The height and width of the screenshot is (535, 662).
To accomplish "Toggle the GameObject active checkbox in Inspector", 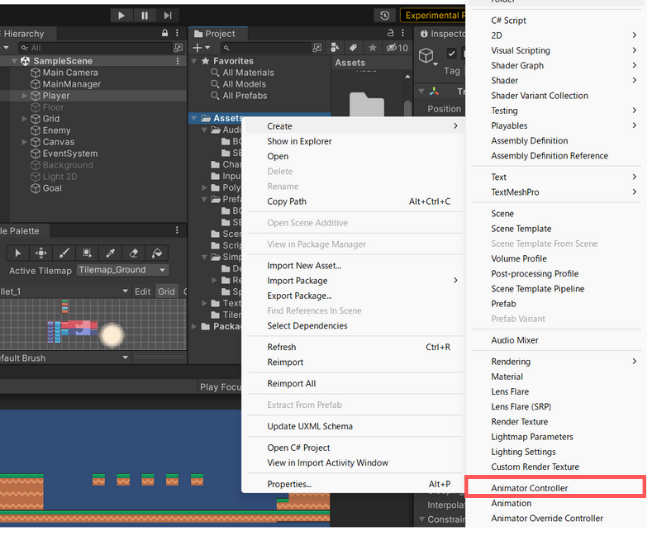I will (x=452, y=53).
